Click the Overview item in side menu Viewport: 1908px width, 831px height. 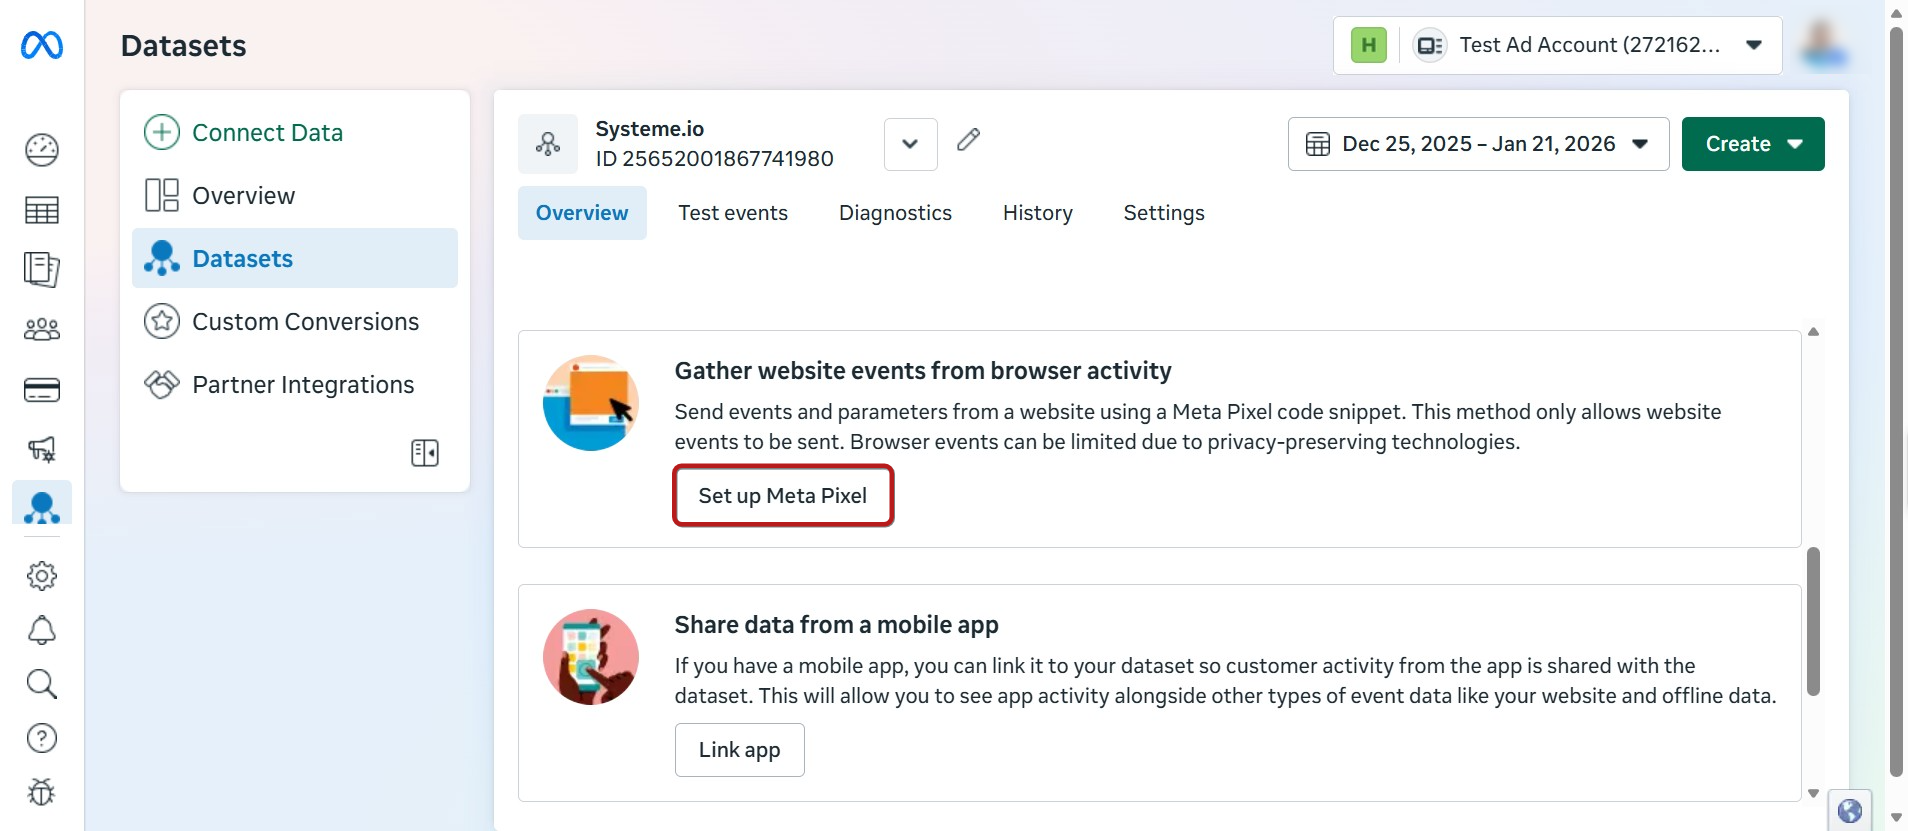tap(295, 195)
